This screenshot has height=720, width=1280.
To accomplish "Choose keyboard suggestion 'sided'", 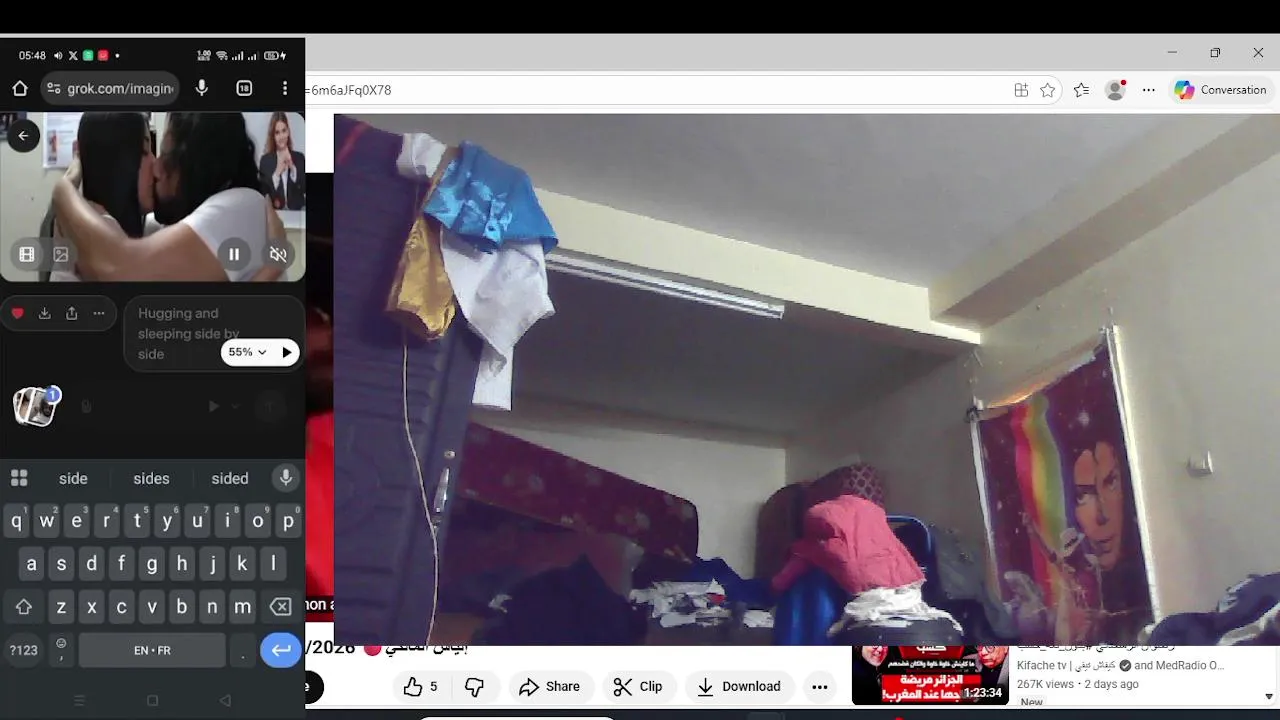I will coord(229,478).
